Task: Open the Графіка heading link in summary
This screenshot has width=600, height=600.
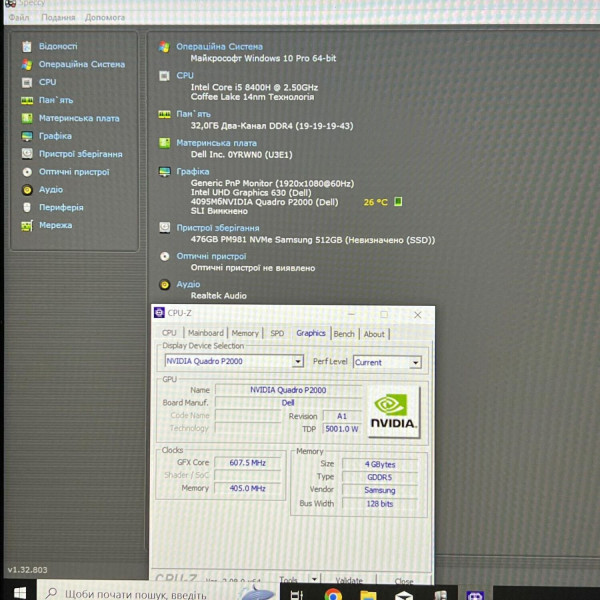Action: (192, 171)
